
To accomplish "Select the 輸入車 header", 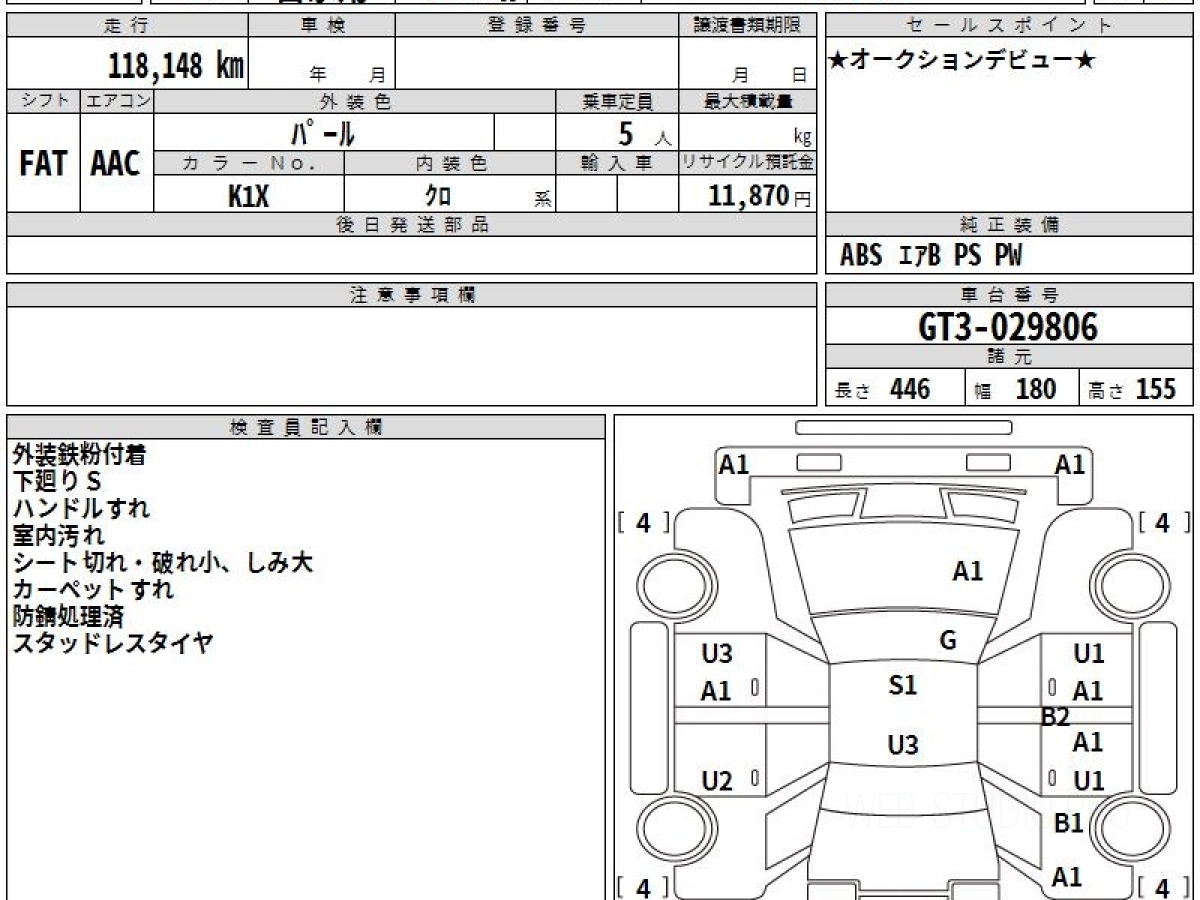I will pos(617,163).
